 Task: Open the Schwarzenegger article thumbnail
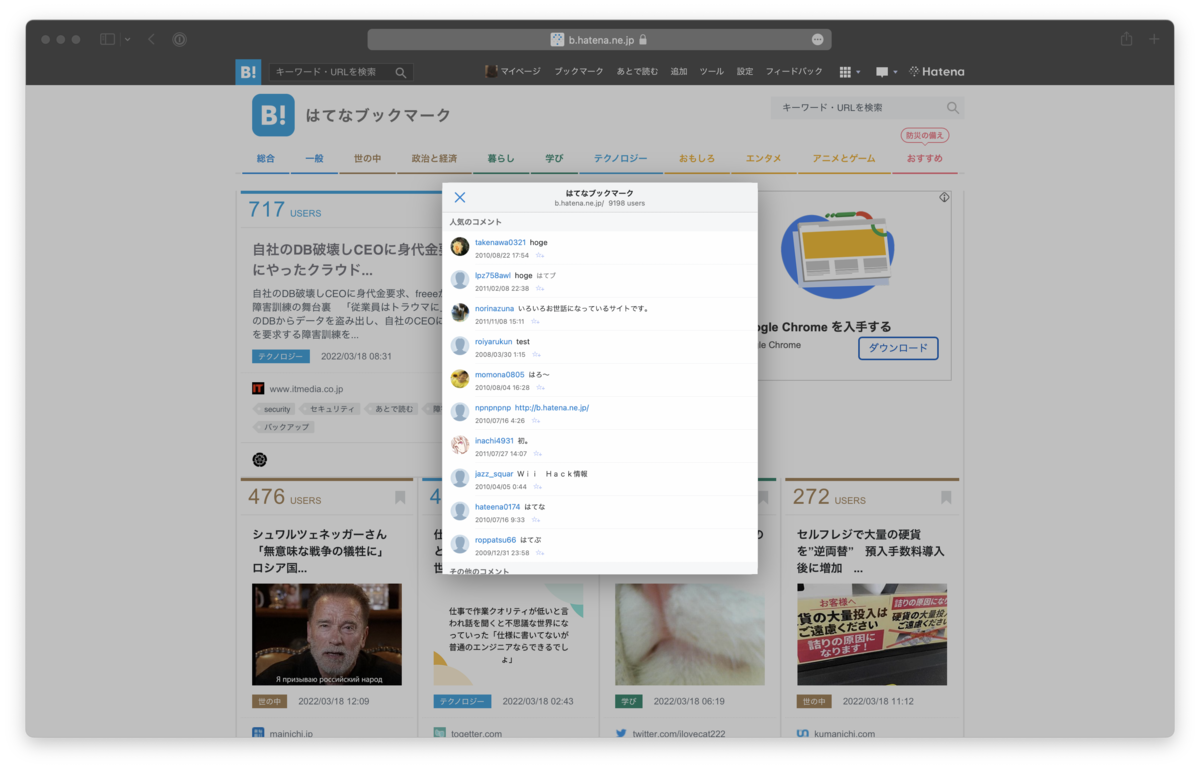(x=327, y=634)
